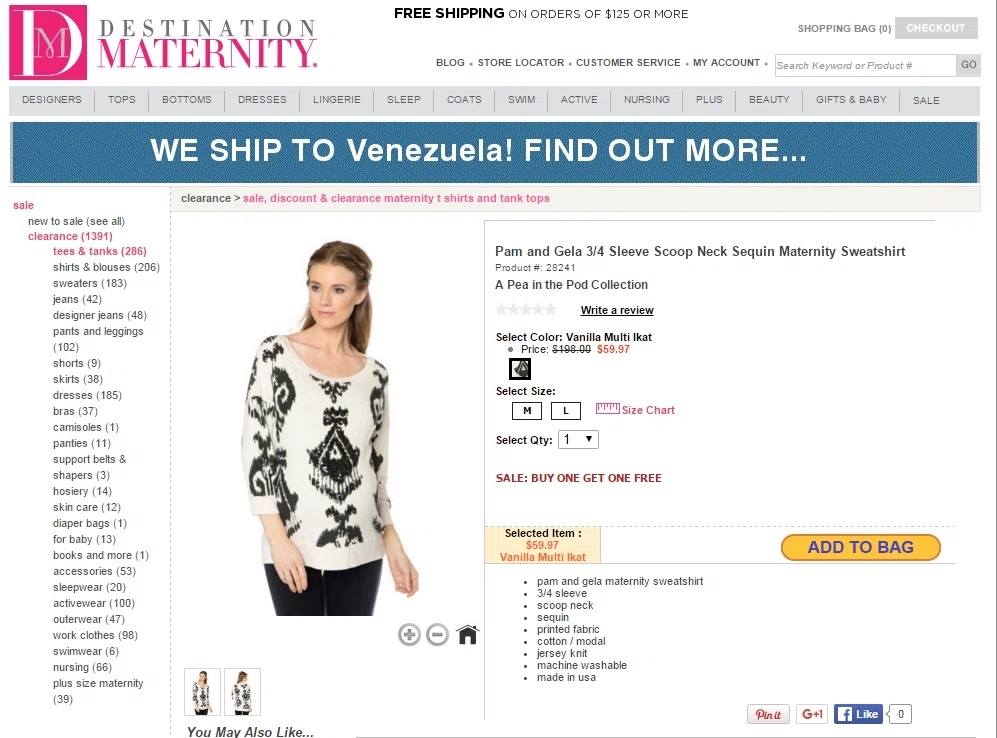This screenshot has width=997, height=738.
Task: Open the NURSING navigation menu
Action: point(647,100)
